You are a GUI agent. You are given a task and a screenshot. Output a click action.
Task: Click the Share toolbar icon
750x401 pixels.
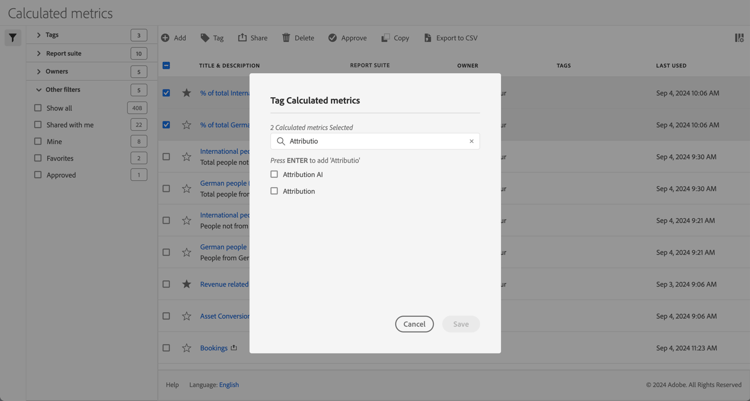pyautogui.click(x=242, y=38)
